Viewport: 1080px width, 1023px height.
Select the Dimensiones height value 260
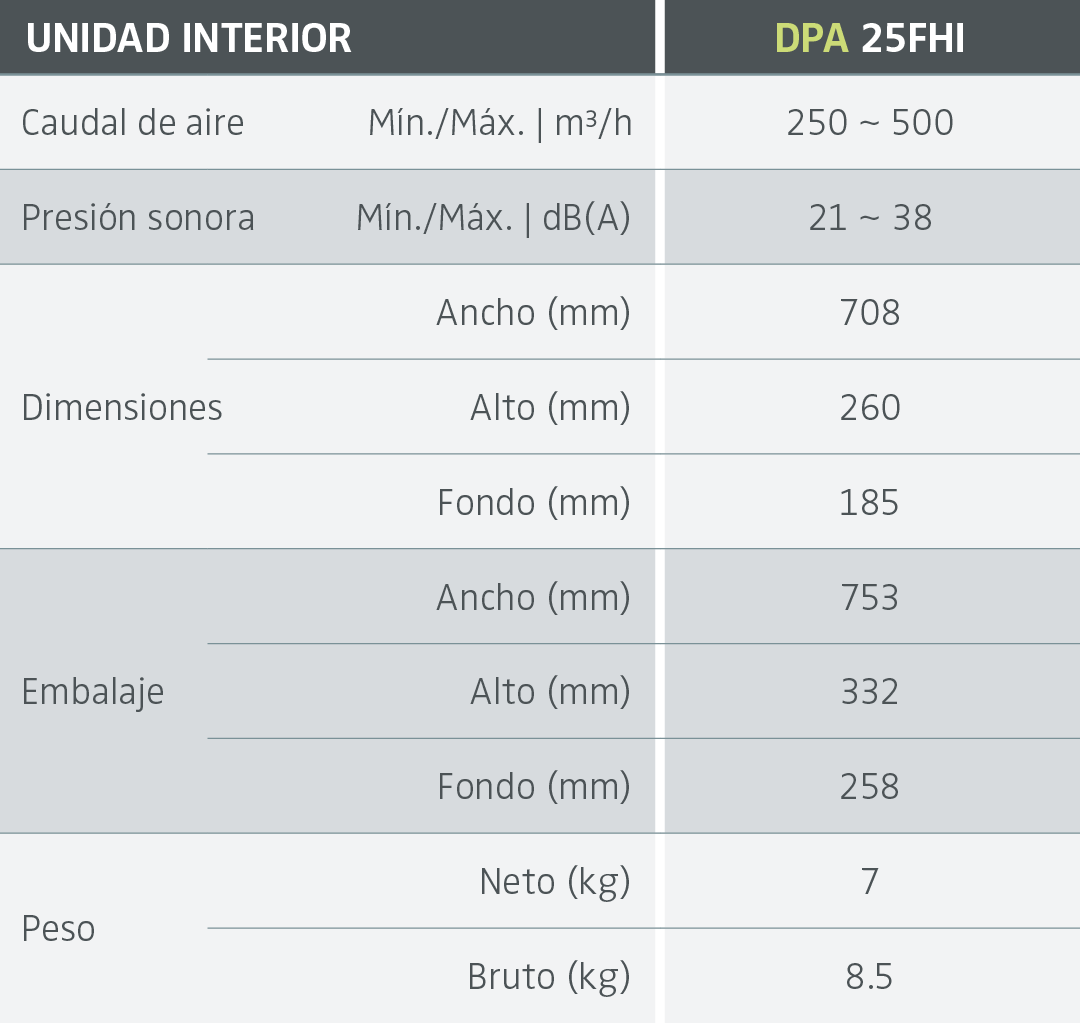(x=870, y=408)
